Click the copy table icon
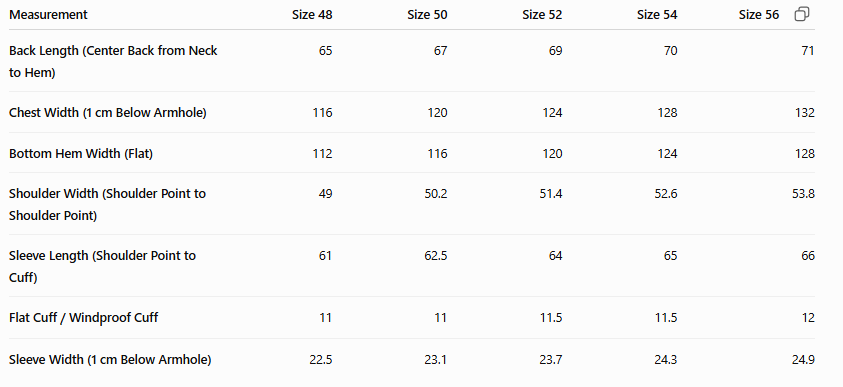843x387 pixels. (x=802, y=15)
